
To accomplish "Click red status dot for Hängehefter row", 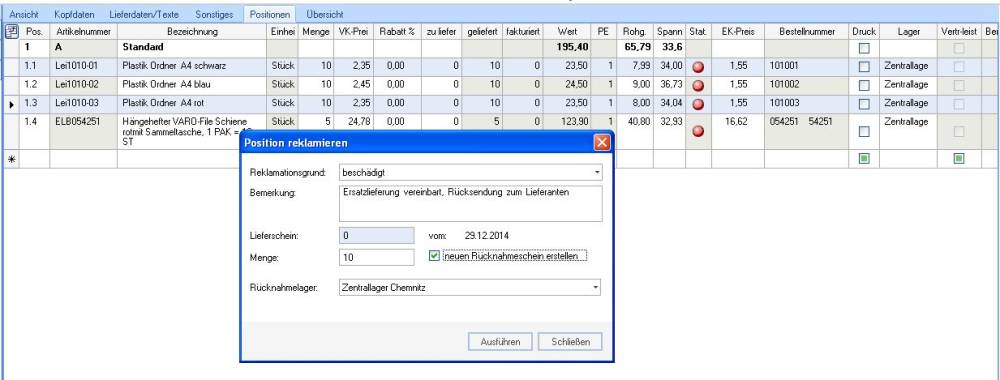I will click(x=698, y=131).
